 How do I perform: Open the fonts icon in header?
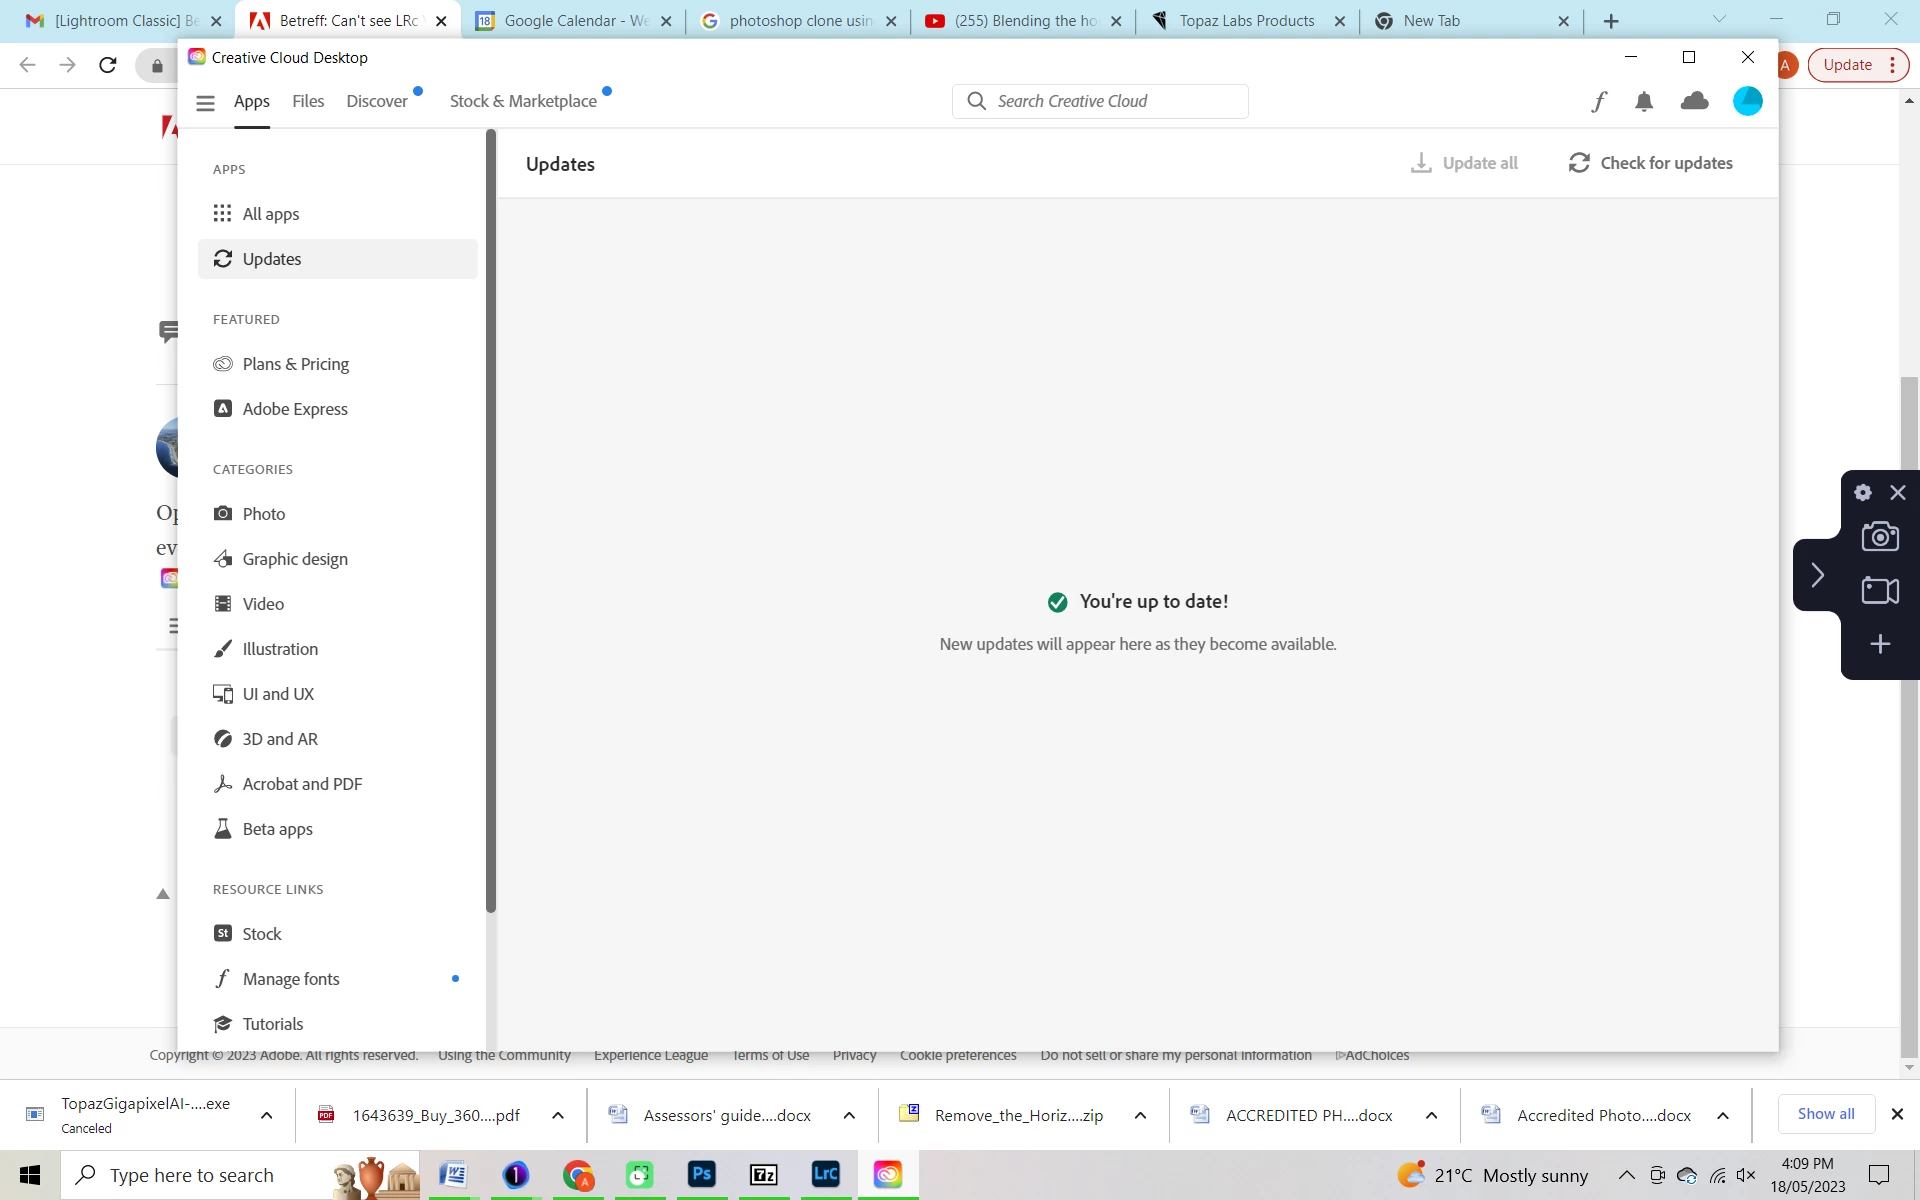point(1599,101)
